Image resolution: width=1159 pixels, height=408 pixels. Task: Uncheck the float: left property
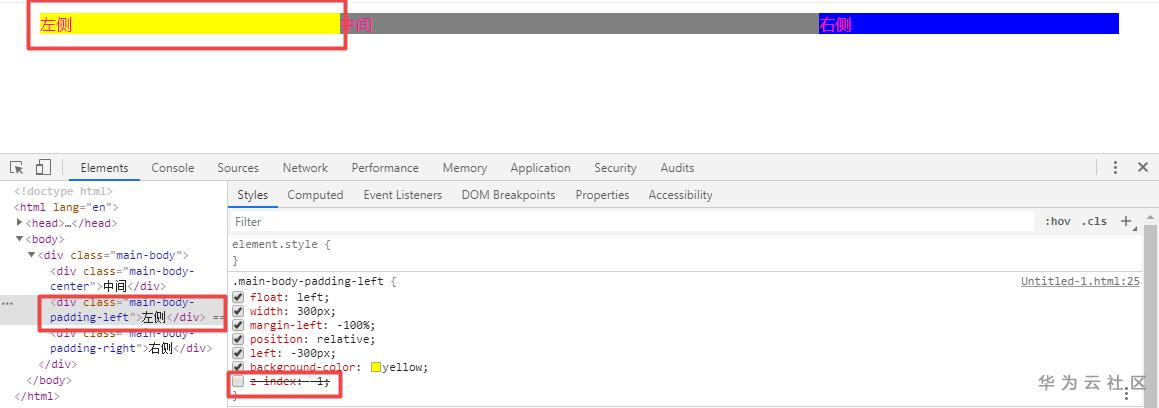tap(238, 297)
